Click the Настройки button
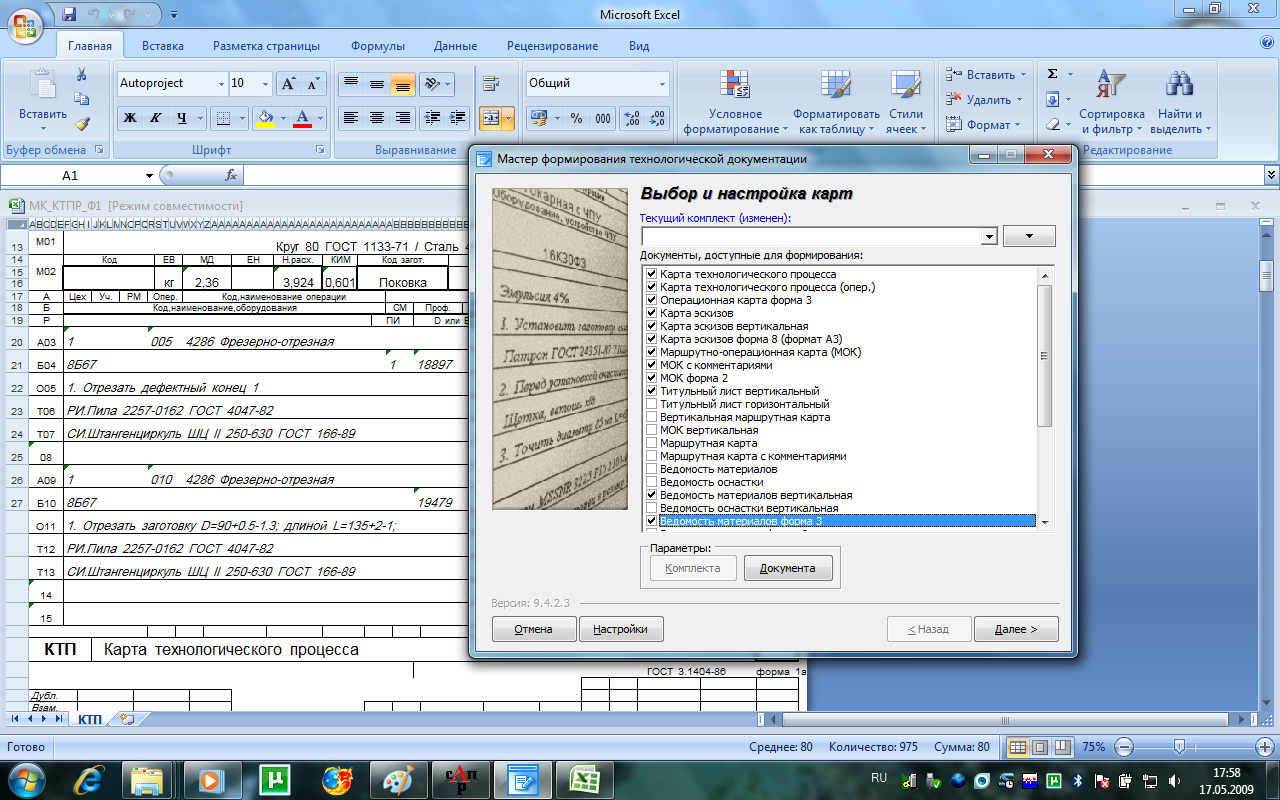This screenshot has height=800, width=1280. coord(621,629)
